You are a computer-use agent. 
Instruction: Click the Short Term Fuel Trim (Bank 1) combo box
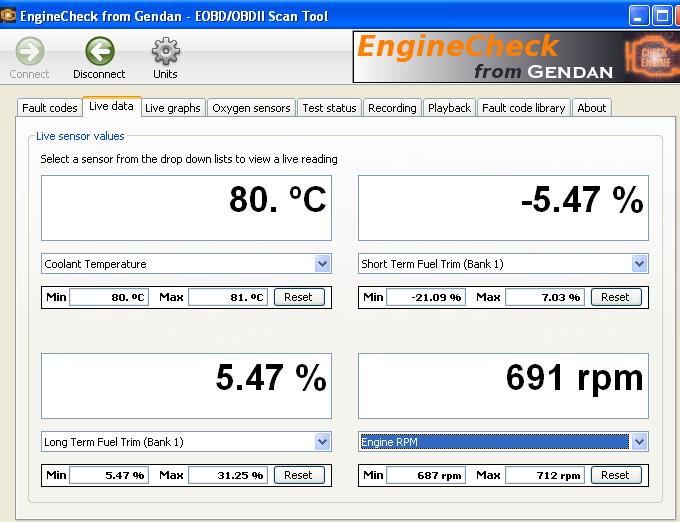coord(503,264)
